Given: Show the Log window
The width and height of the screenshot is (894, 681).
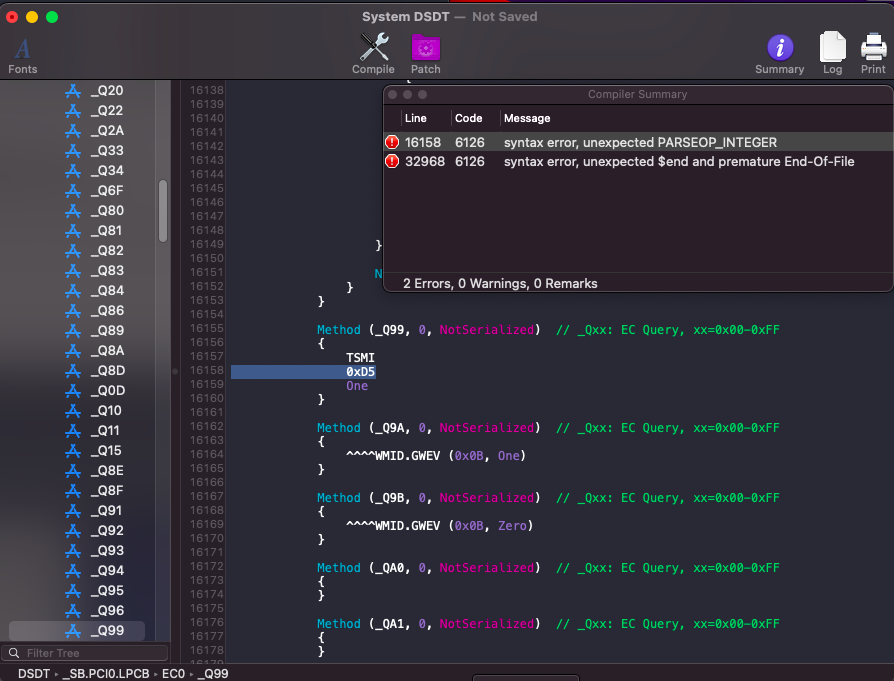Looking at the screenshot, I should tap(832, 52).
